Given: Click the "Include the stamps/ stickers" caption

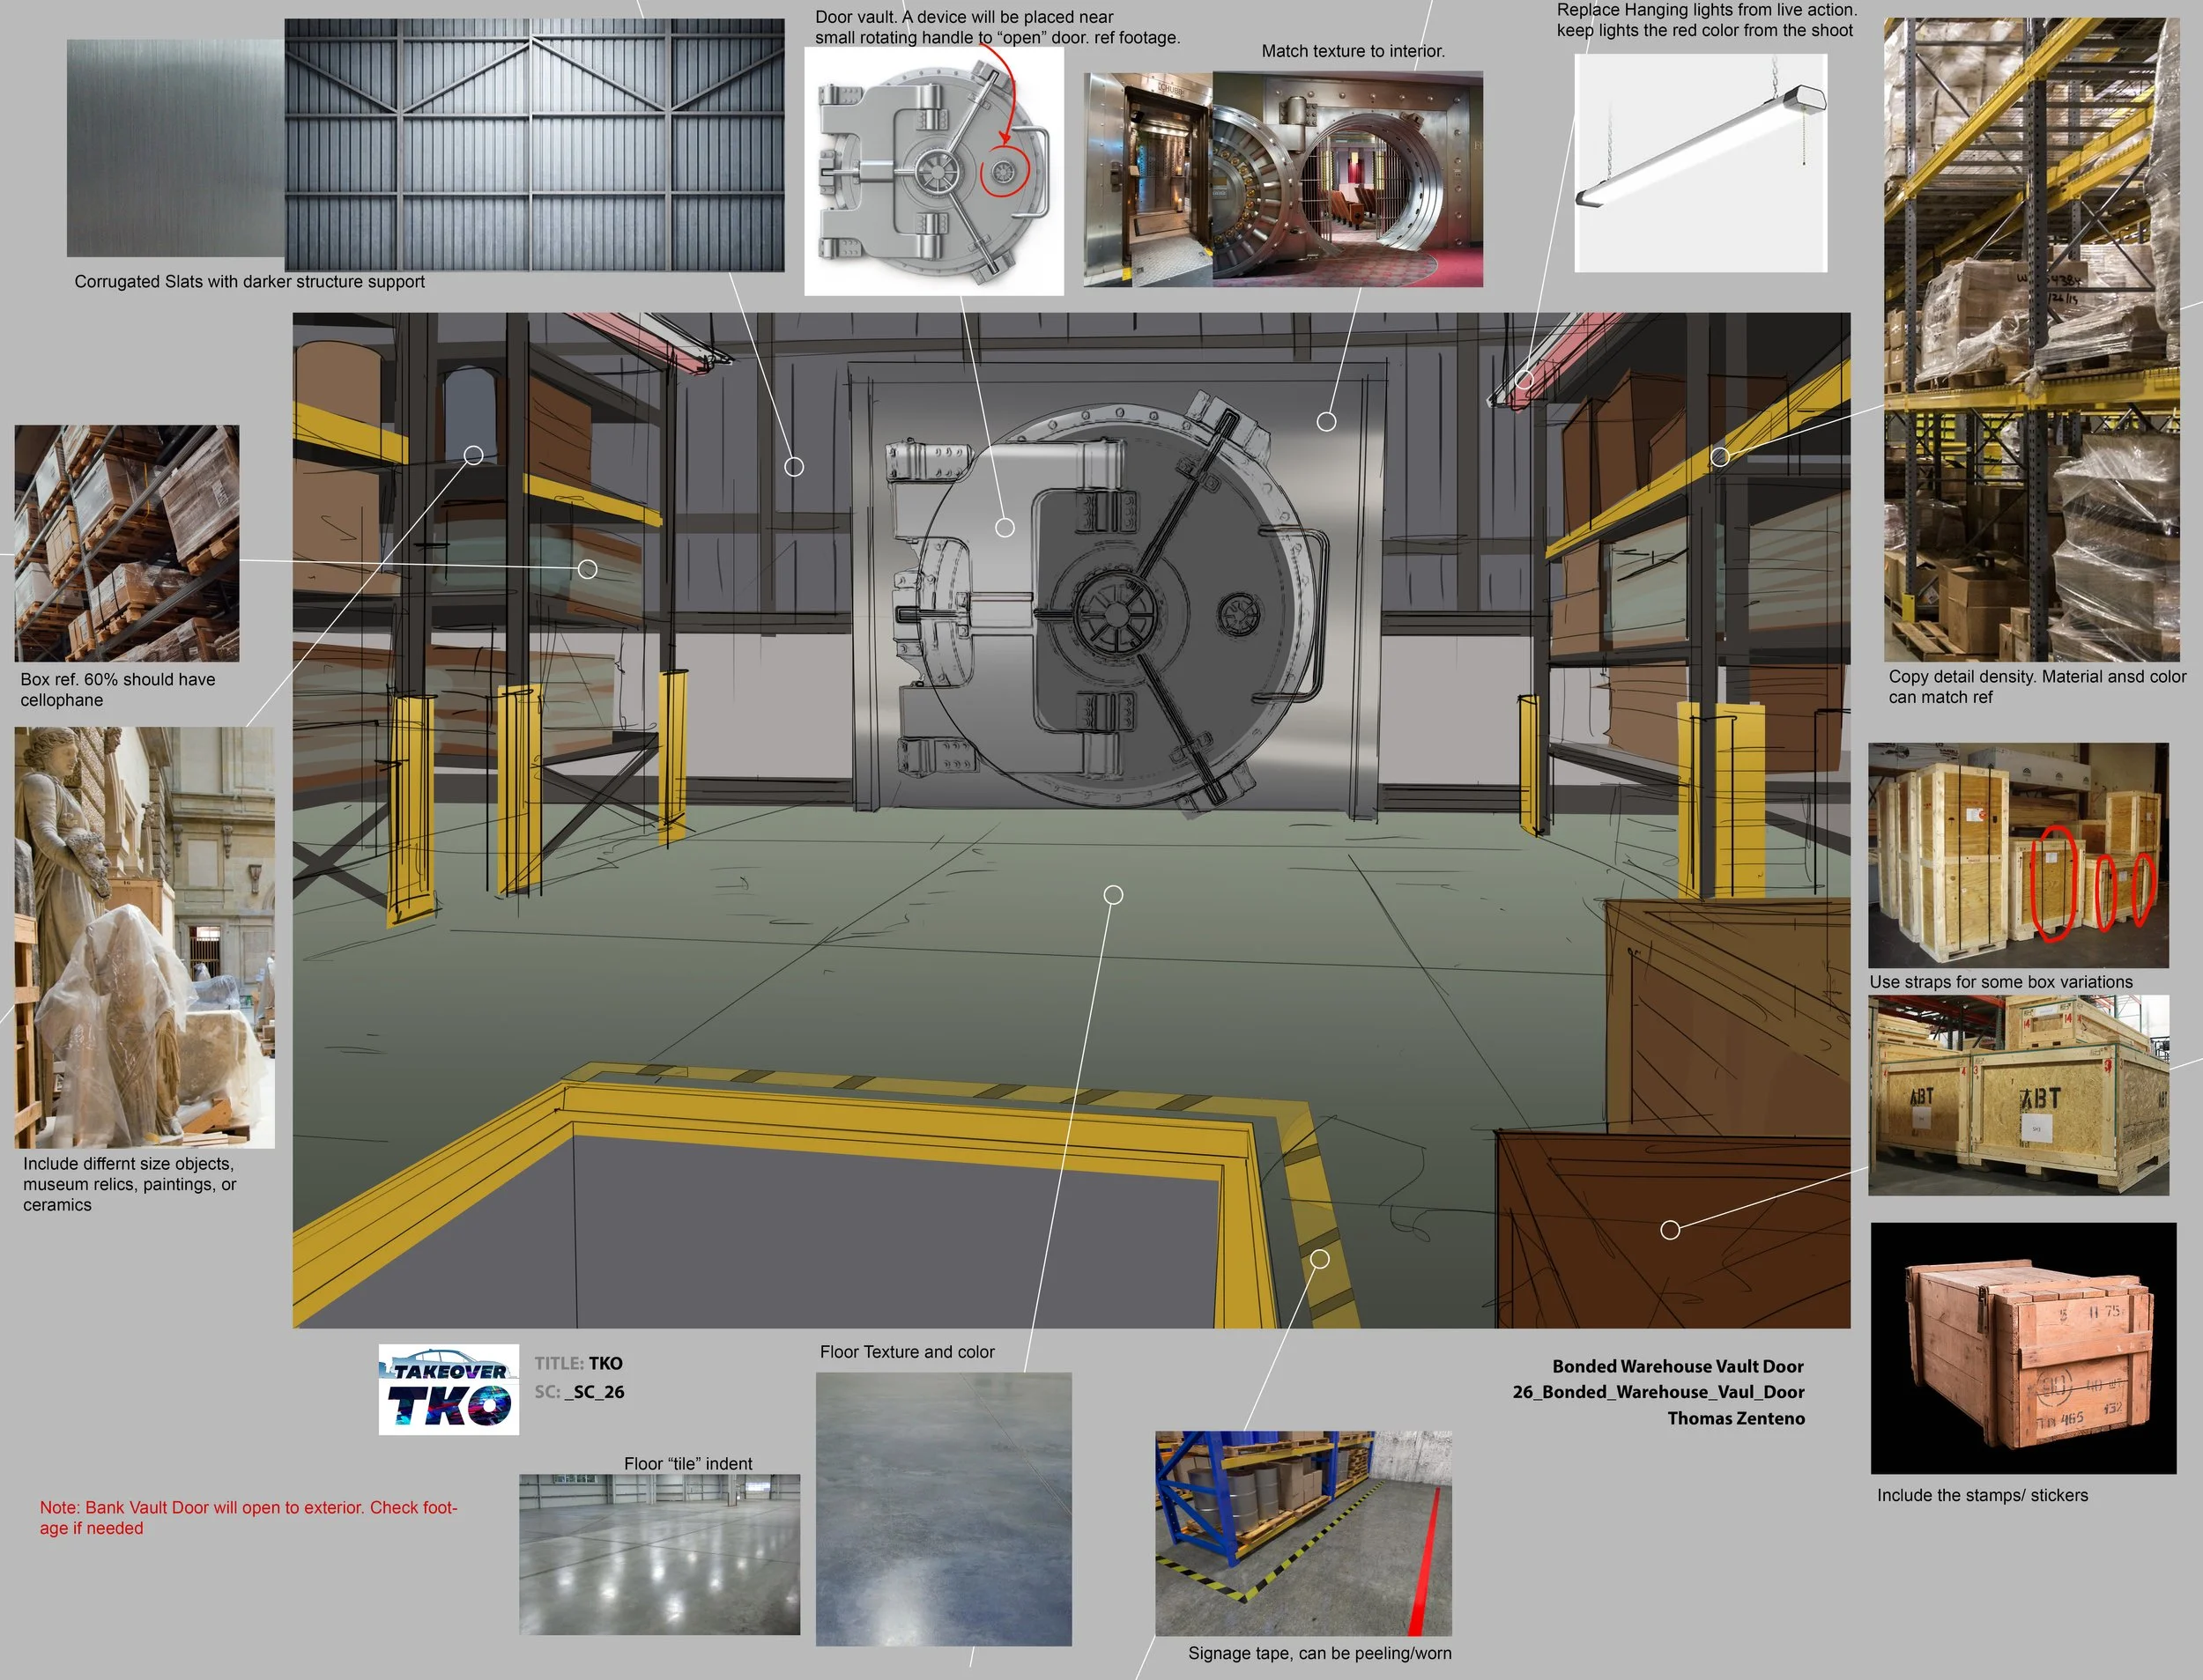Looking at the screenshot, I should [x=1982, y=1495].
